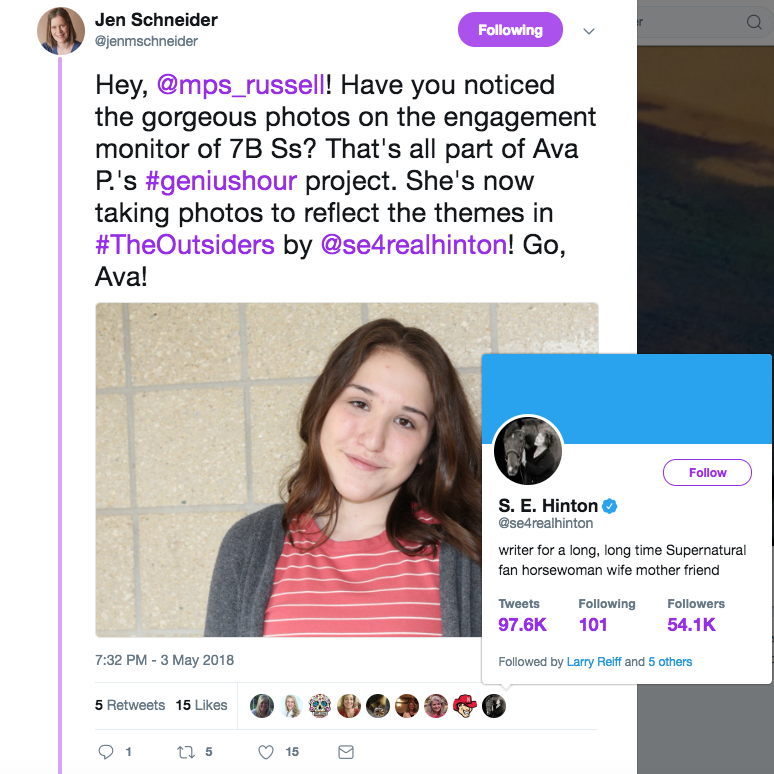
Task: Click S. E. Hinton's horse profile picture
Action: pyautogui.click(x=529, y=451)
